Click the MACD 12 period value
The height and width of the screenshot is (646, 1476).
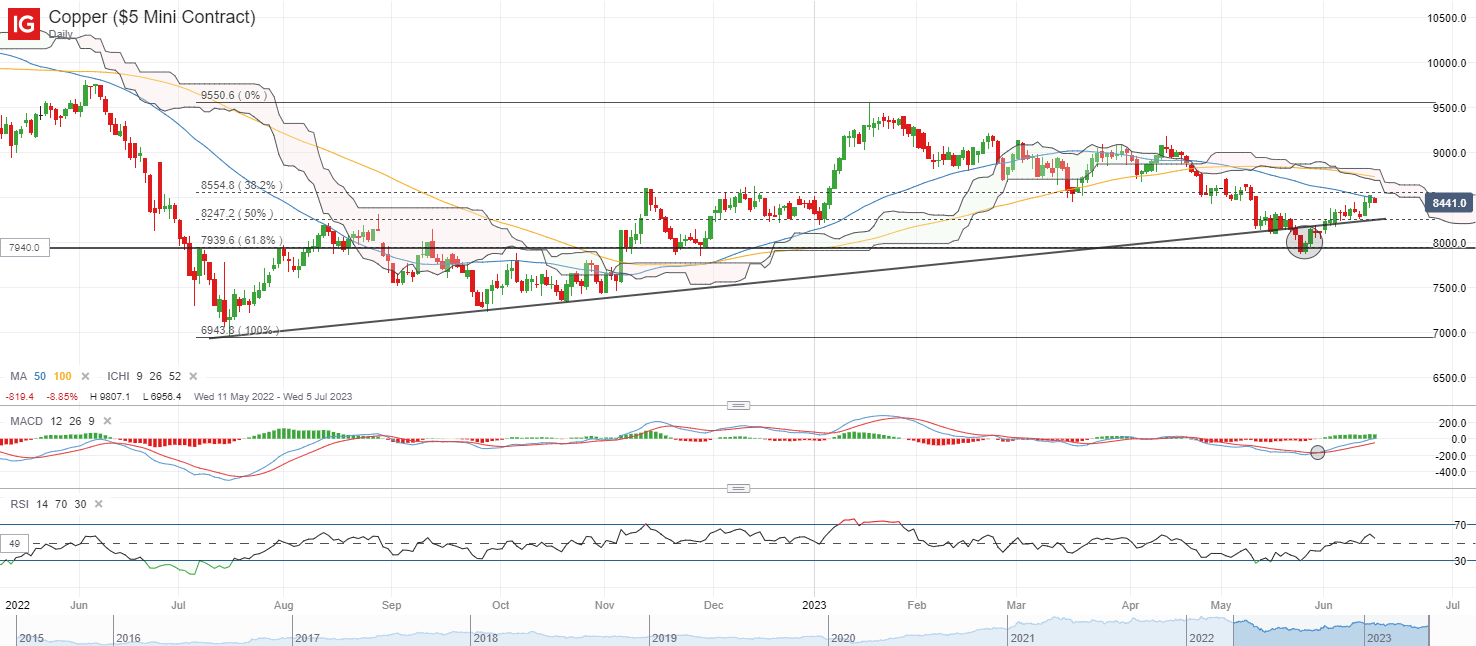[56, 421]
